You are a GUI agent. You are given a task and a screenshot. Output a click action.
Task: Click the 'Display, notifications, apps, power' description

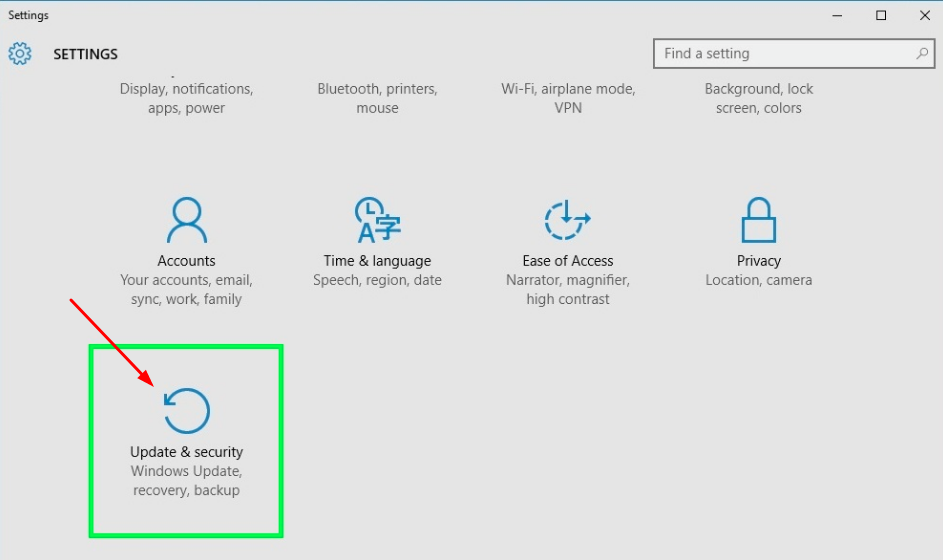coord(186,98)
